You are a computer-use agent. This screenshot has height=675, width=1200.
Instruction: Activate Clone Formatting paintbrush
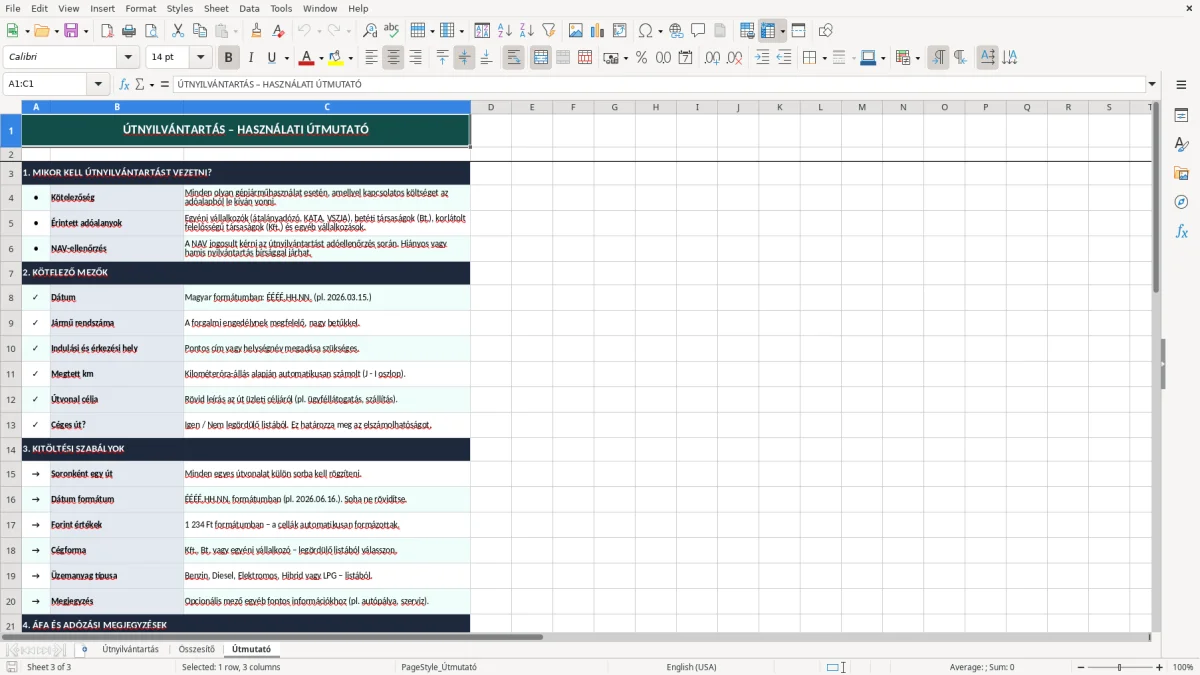[x=257, y=31]
